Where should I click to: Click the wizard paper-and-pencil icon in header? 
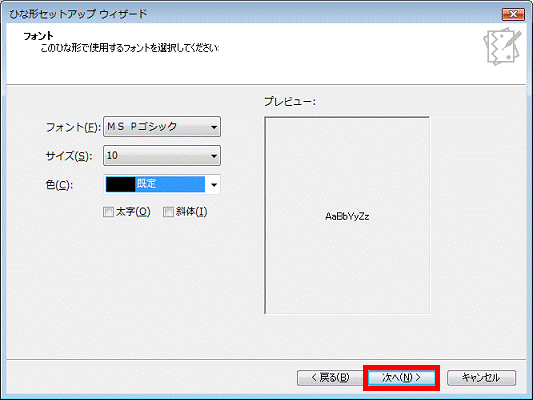click(502, 47)
